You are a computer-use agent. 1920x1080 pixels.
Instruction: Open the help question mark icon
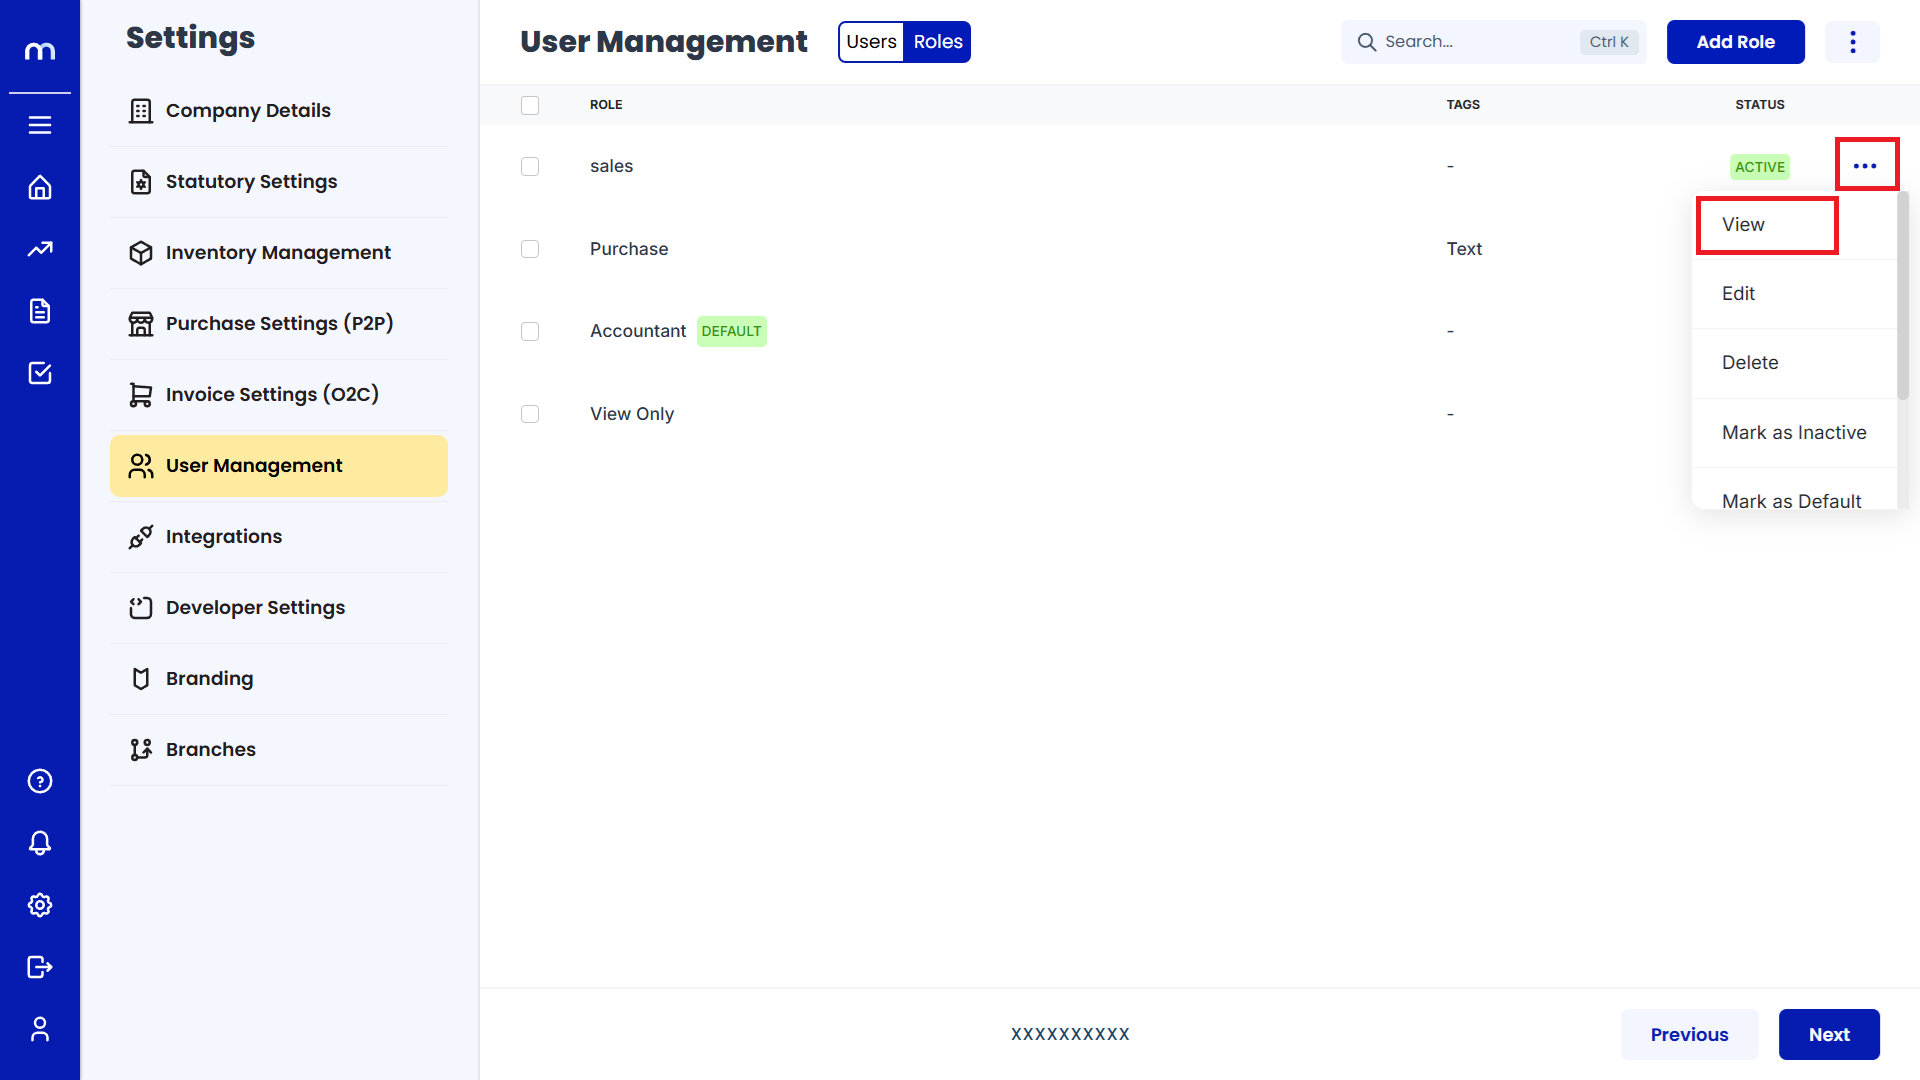pyautogui.click(x=40, y=781)
